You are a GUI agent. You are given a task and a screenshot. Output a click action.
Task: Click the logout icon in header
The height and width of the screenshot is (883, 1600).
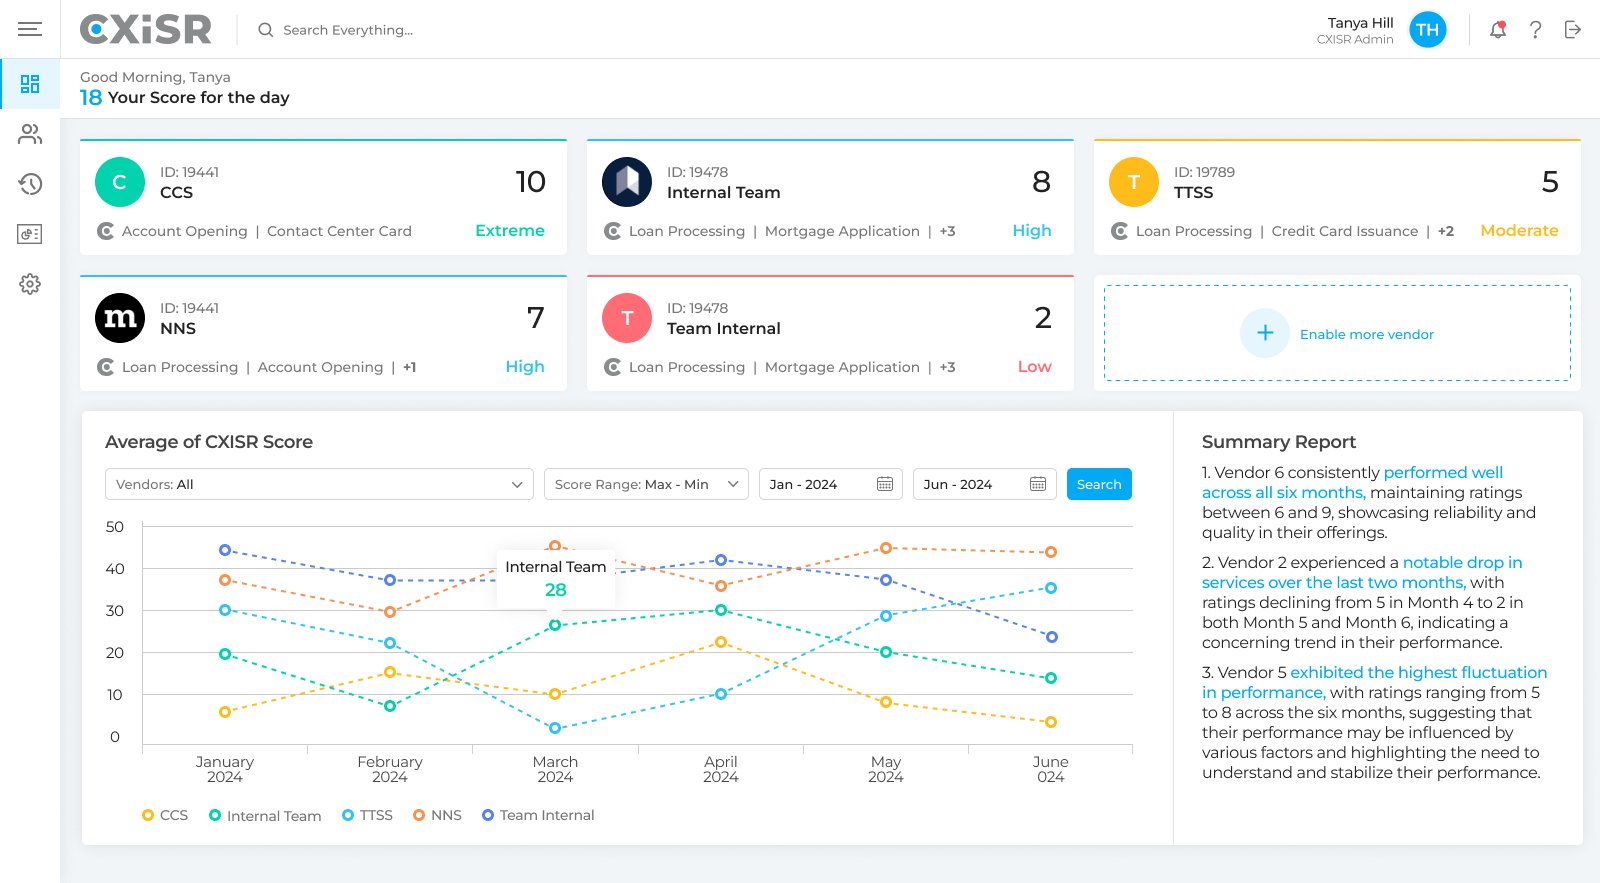tap(1573, 30)
